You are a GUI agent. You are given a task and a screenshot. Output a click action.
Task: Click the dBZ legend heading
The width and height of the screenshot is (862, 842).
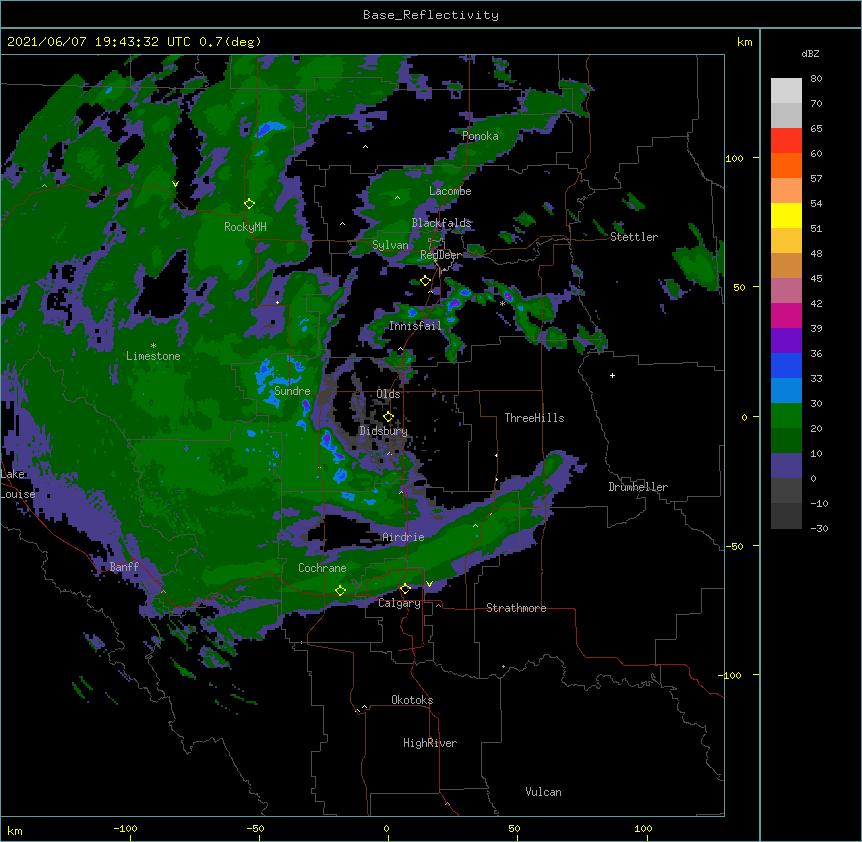[x=810, y=54]
